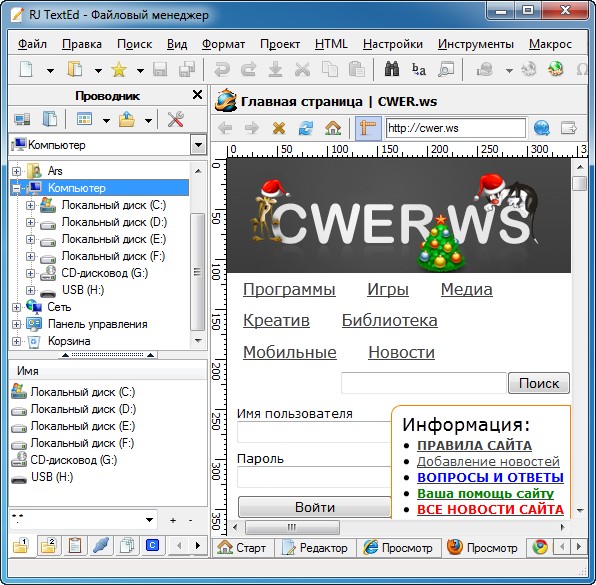Open search with the binoculars icon
This screenshot has width=596, height=585.
point(392,70)
